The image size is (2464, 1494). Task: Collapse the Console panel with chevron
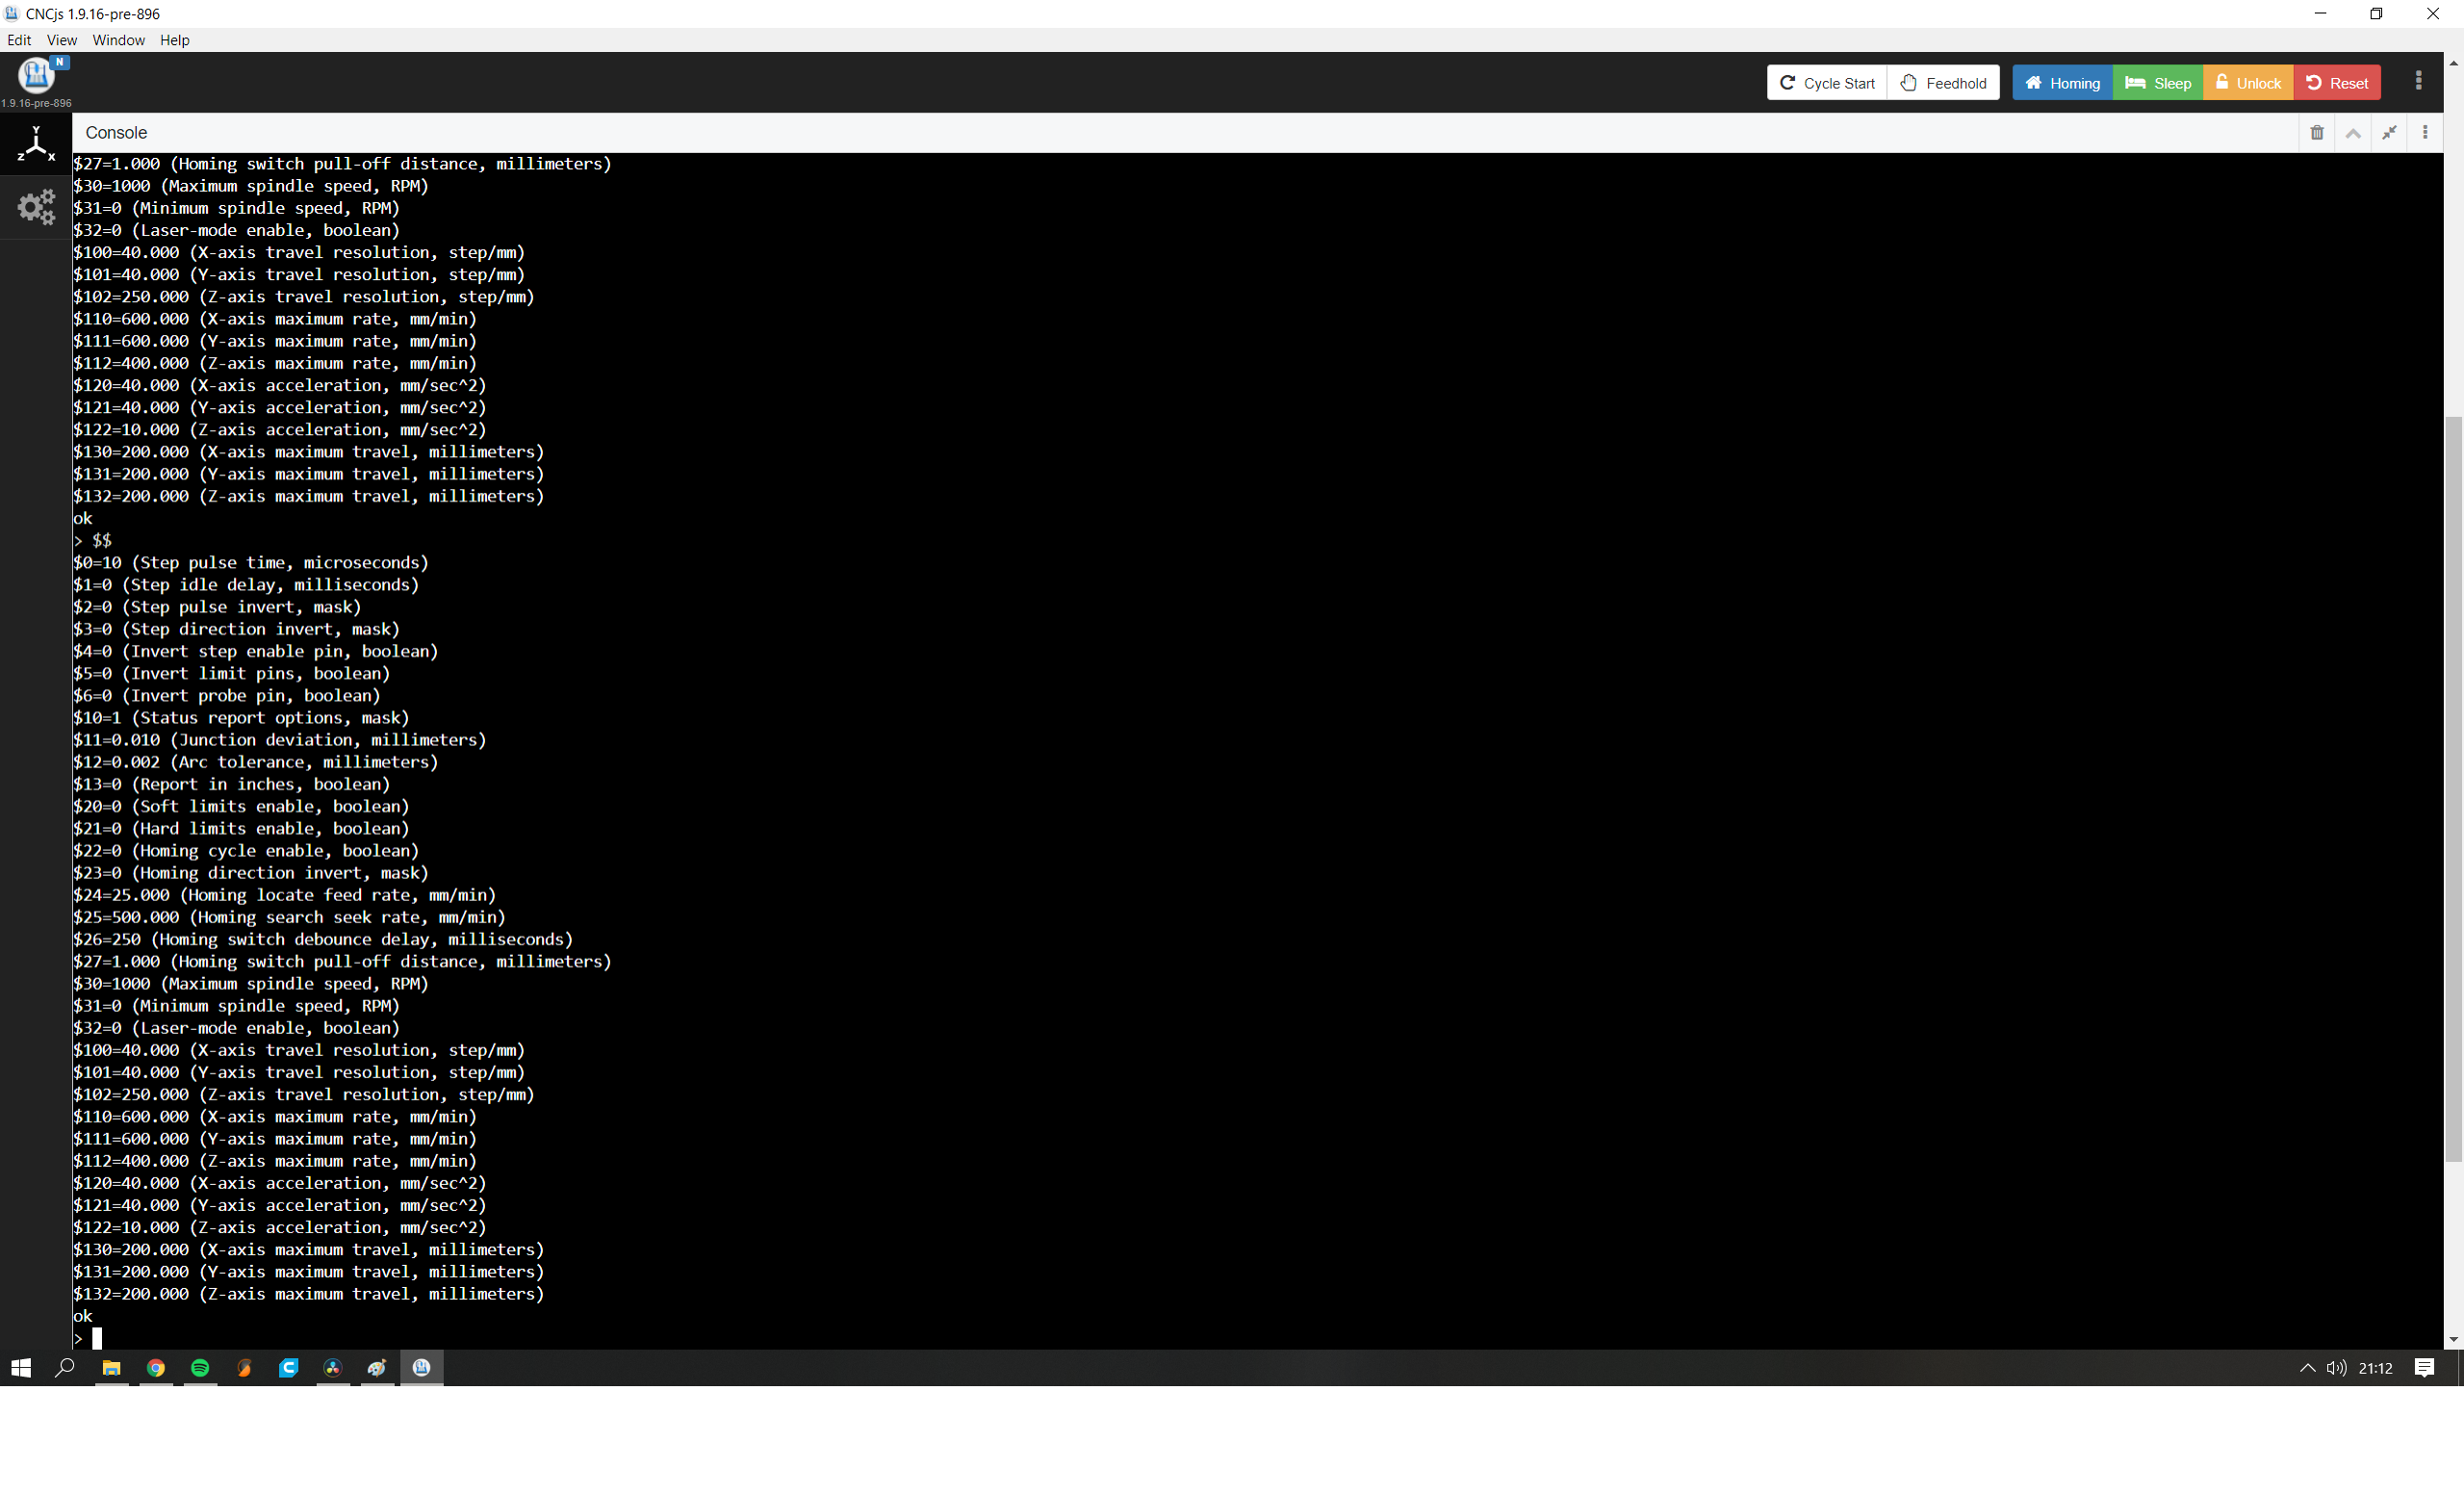click(x=2352, y=133)
